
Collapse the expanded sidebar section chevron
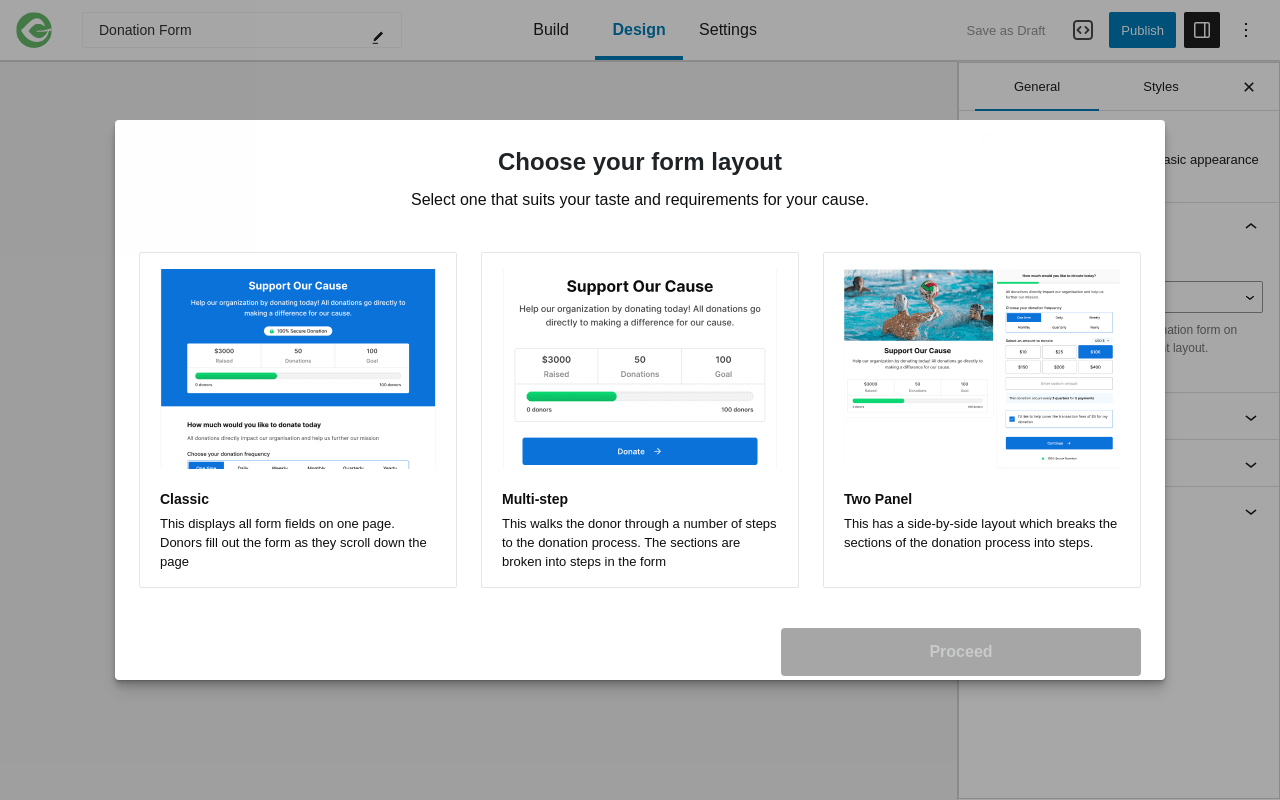tap(1251, 227)
